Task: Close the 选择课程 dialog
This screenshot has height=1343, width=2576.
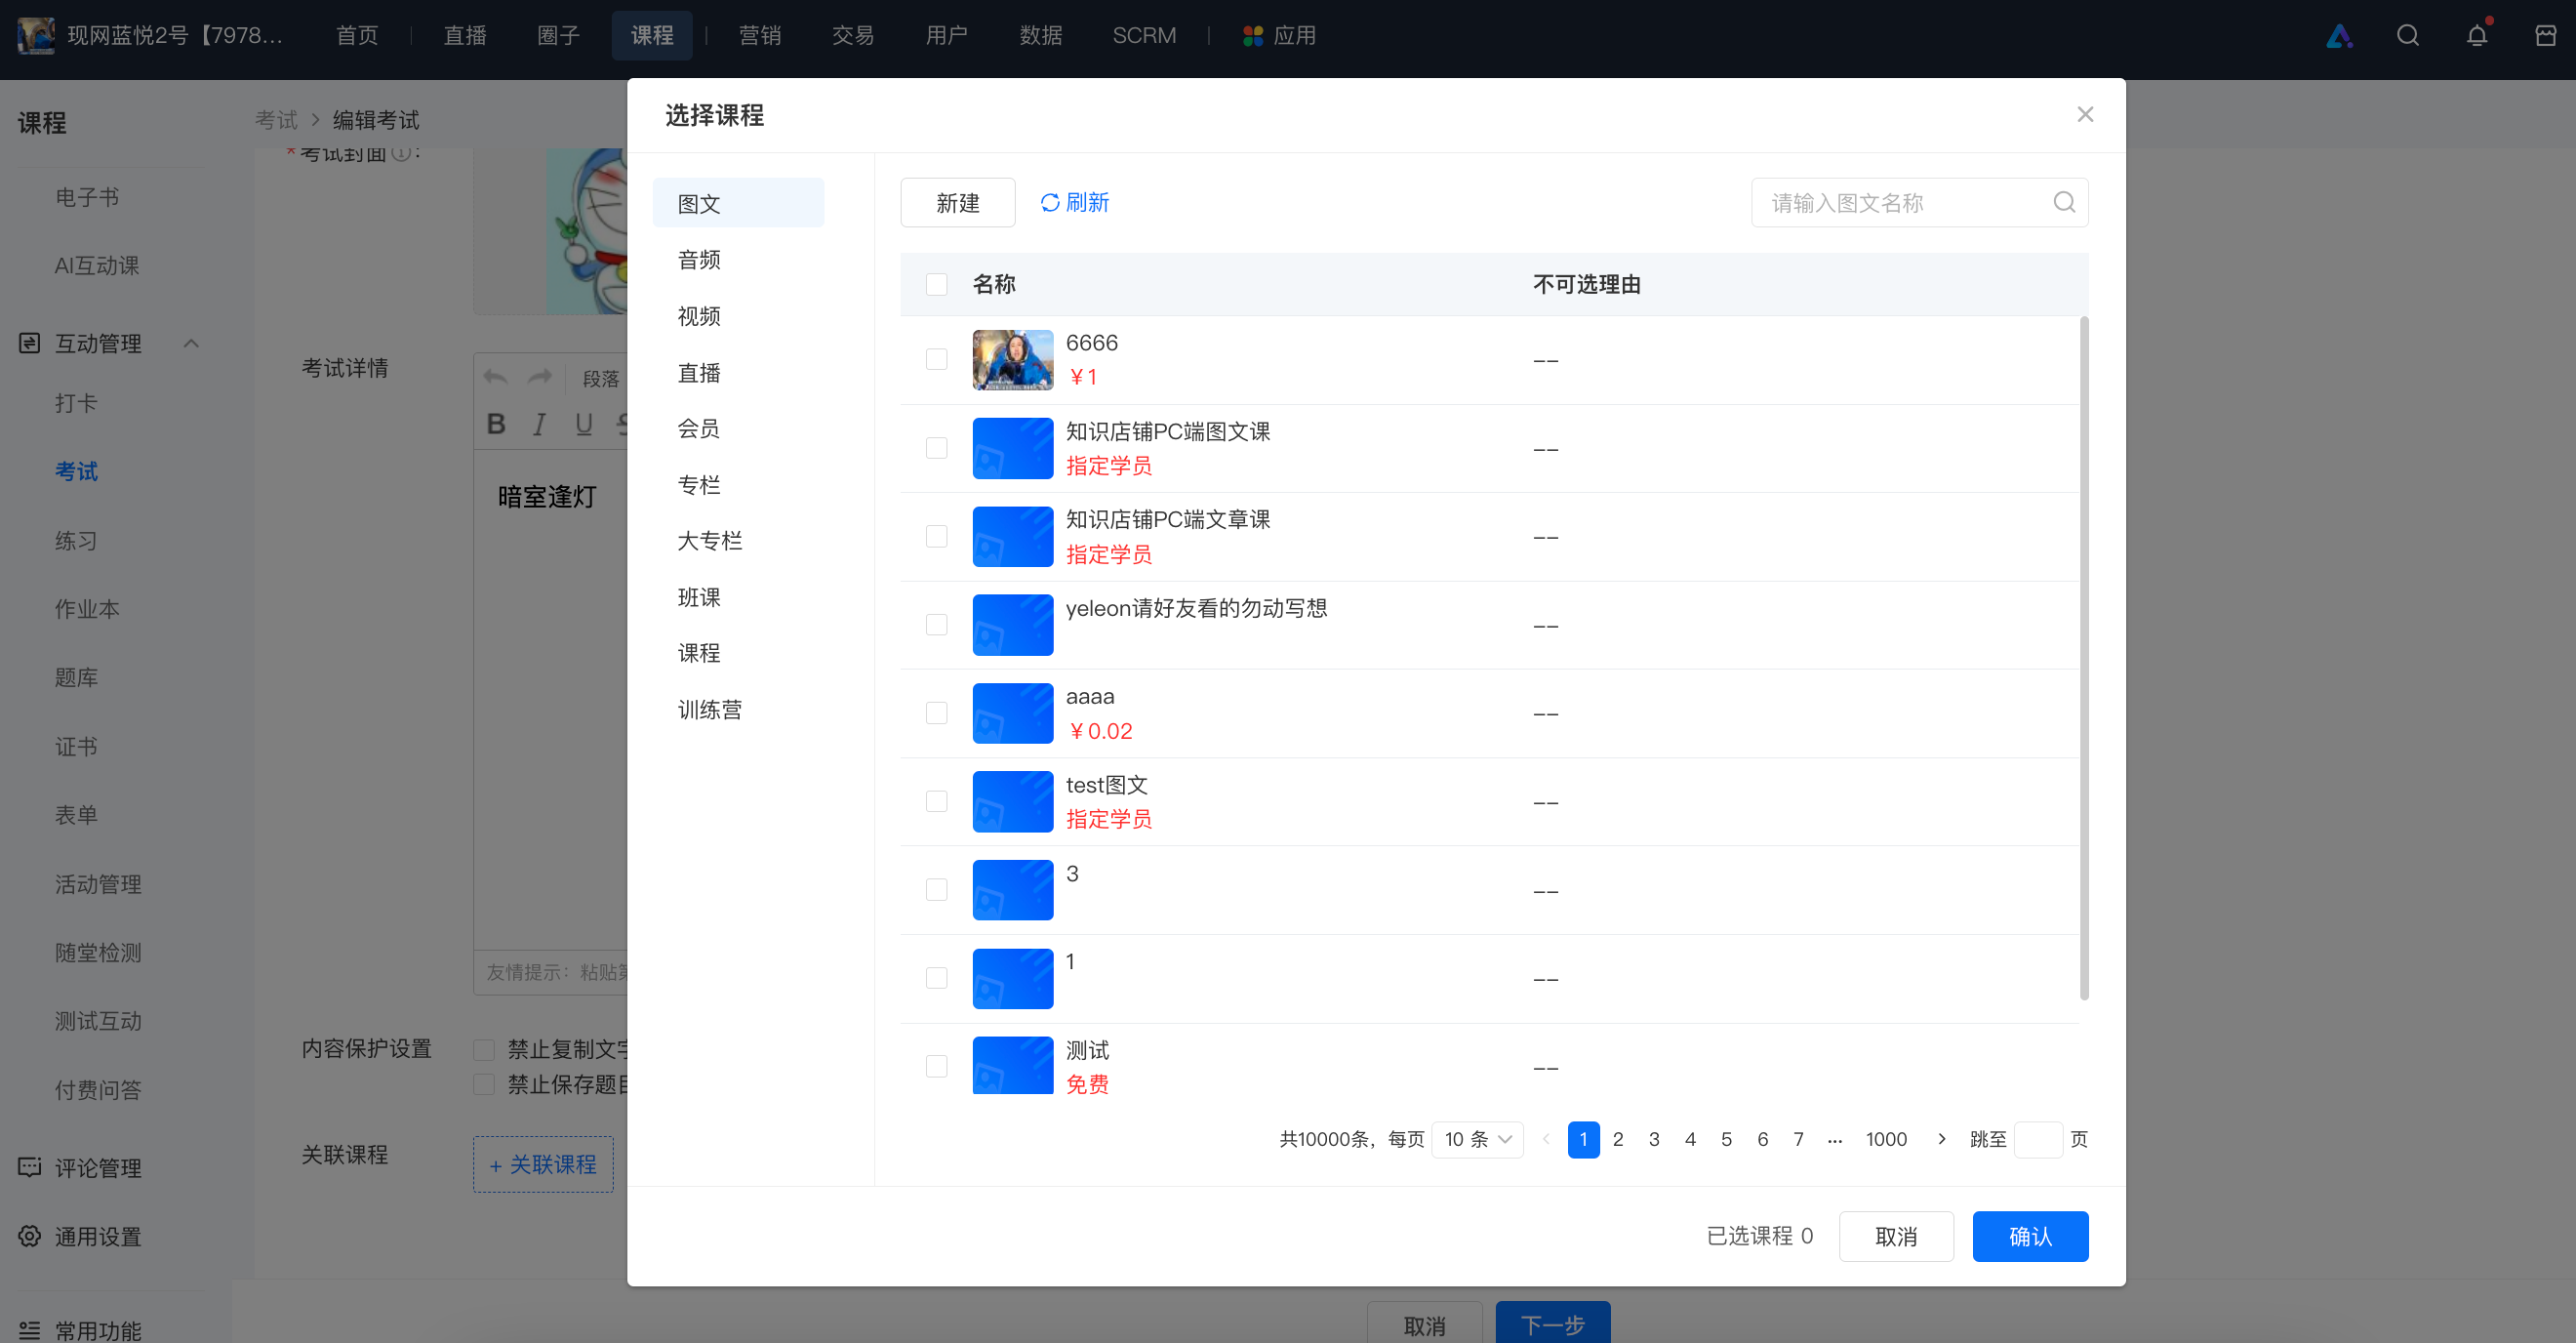Action: (2085, 114)
